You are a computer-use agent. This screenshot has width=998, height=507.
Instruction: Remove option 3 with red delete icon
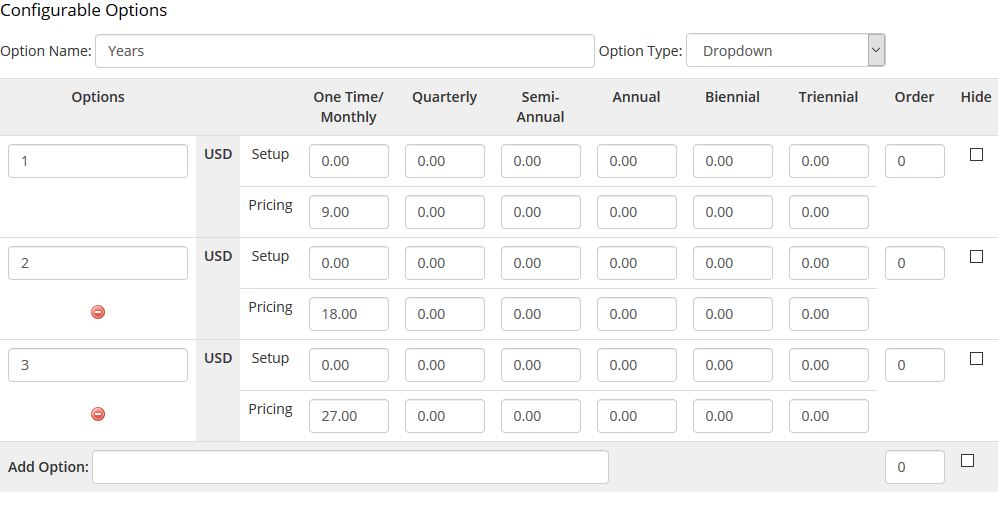(x=98, y=414)
